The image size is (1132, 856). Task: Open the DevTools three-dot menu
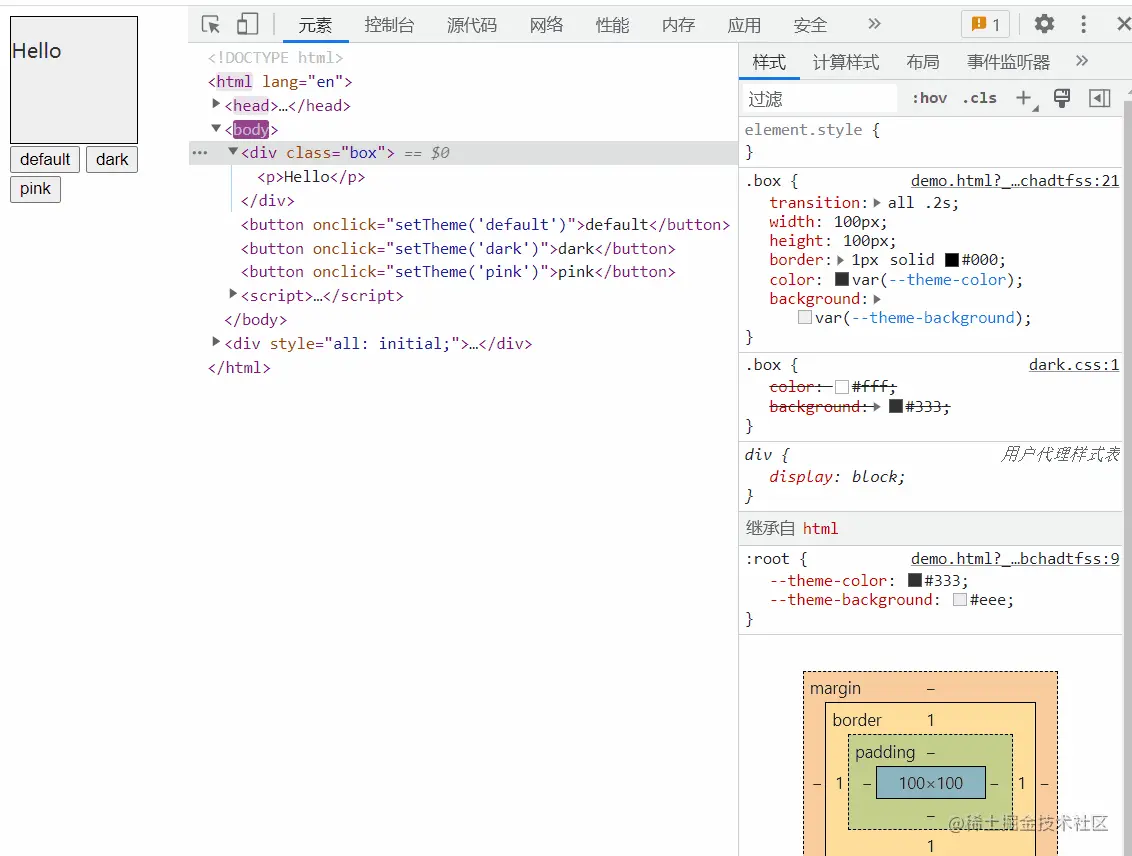pyautogui.click(x=1083, y=25)
